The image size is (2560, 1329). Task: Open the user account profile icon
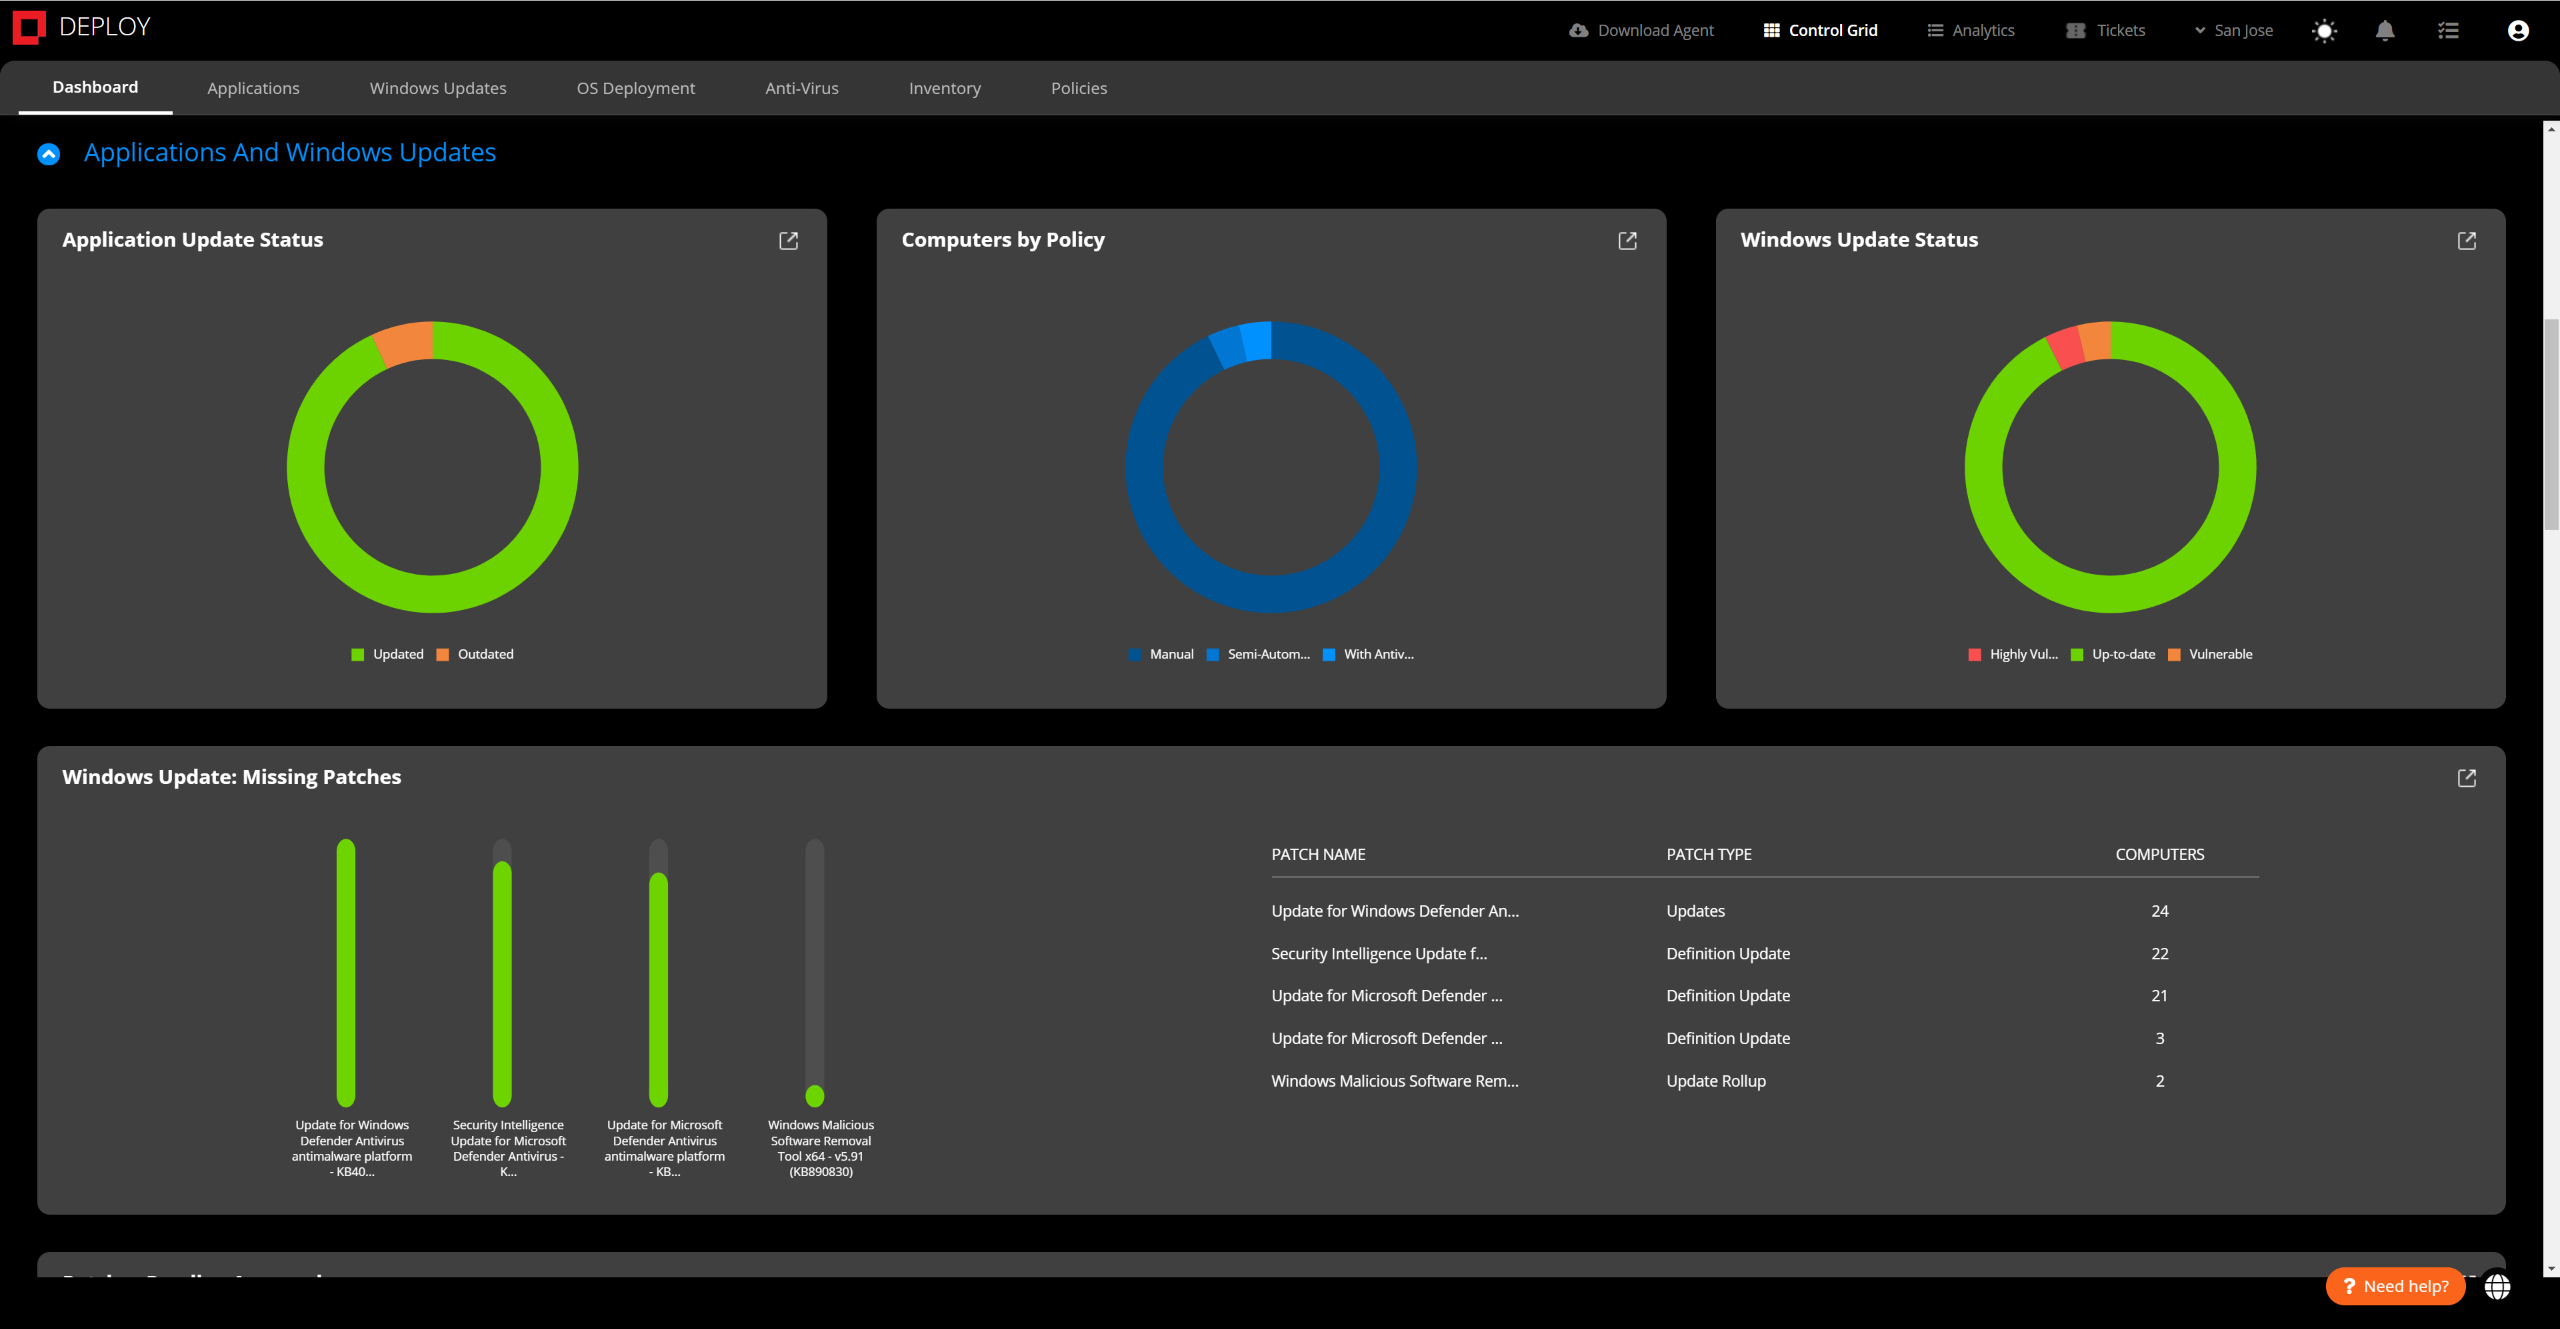2518,31
